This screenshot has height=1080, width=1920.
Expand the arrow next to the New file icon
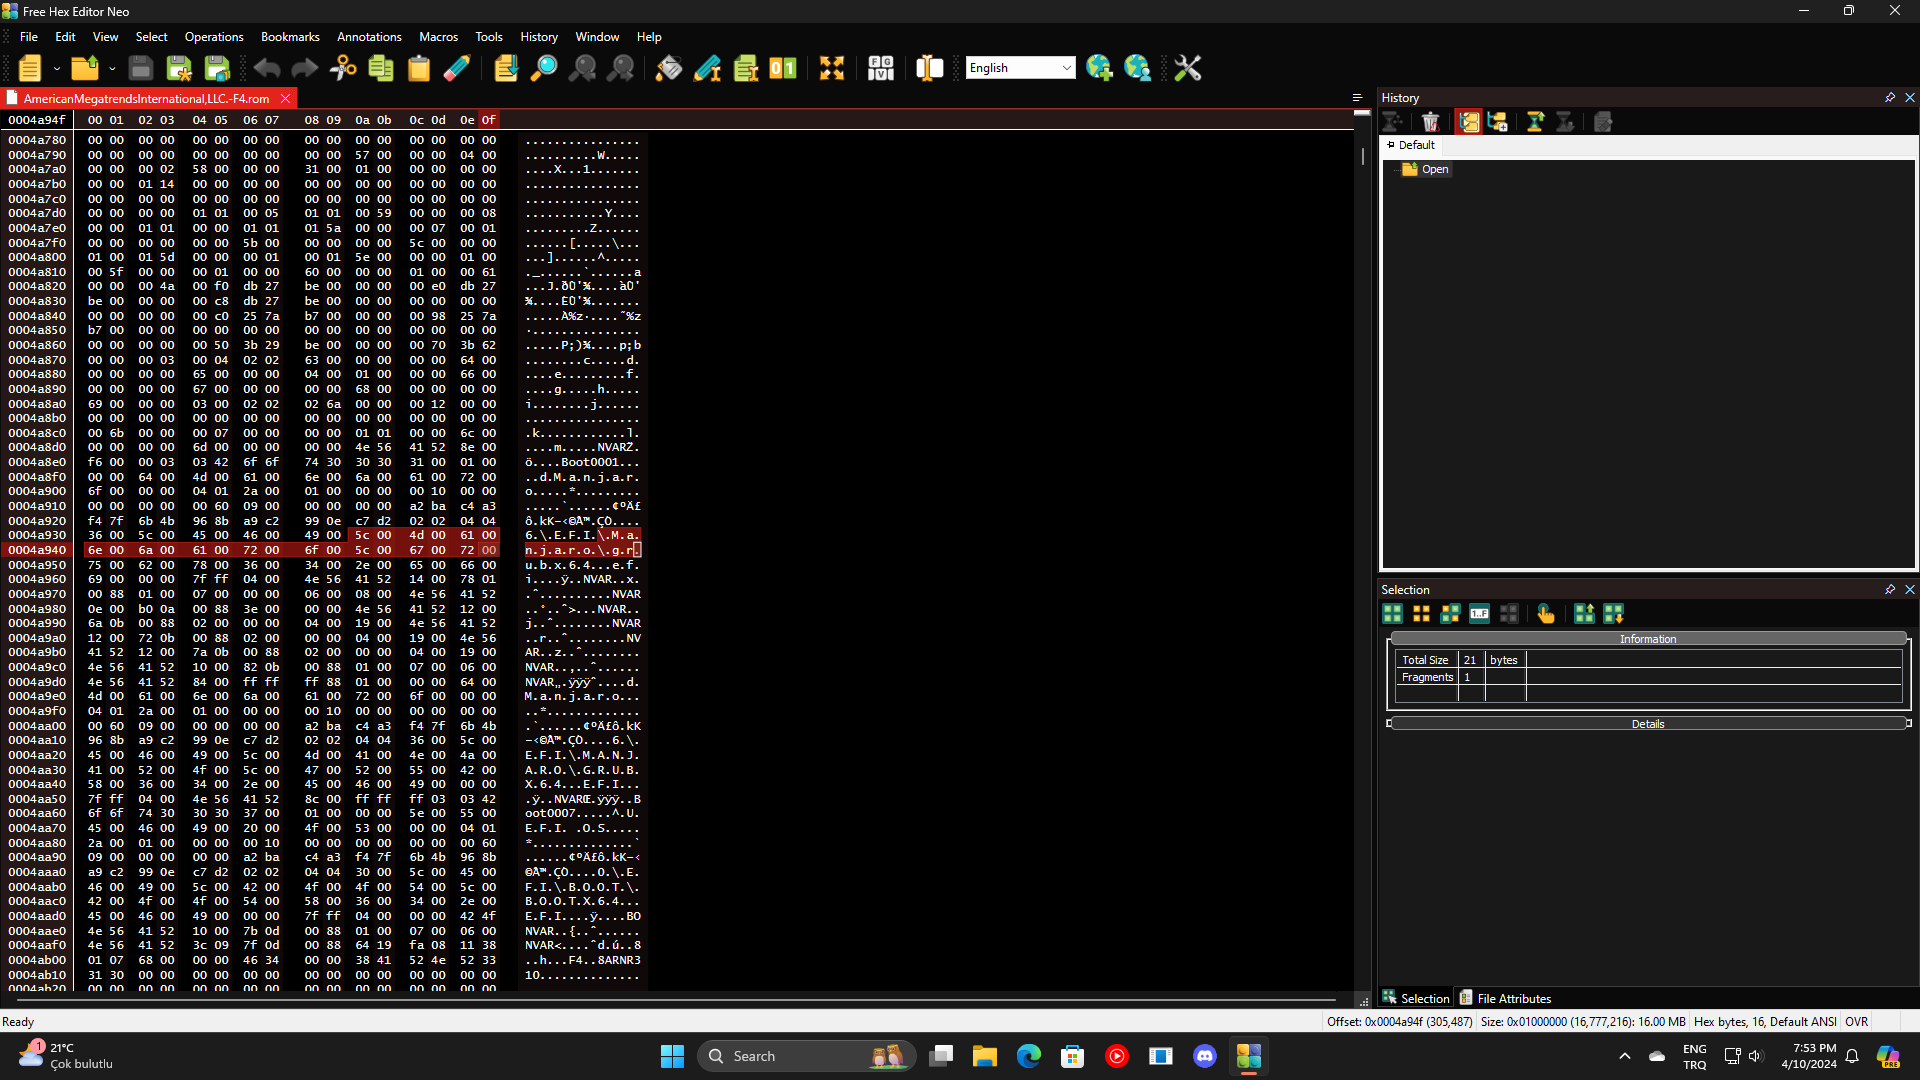pos(57,68)
